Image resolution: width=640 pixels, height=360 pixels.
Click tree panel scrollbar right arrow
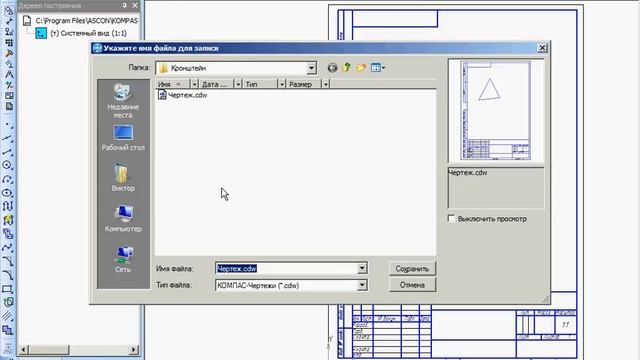coord(133,350)
